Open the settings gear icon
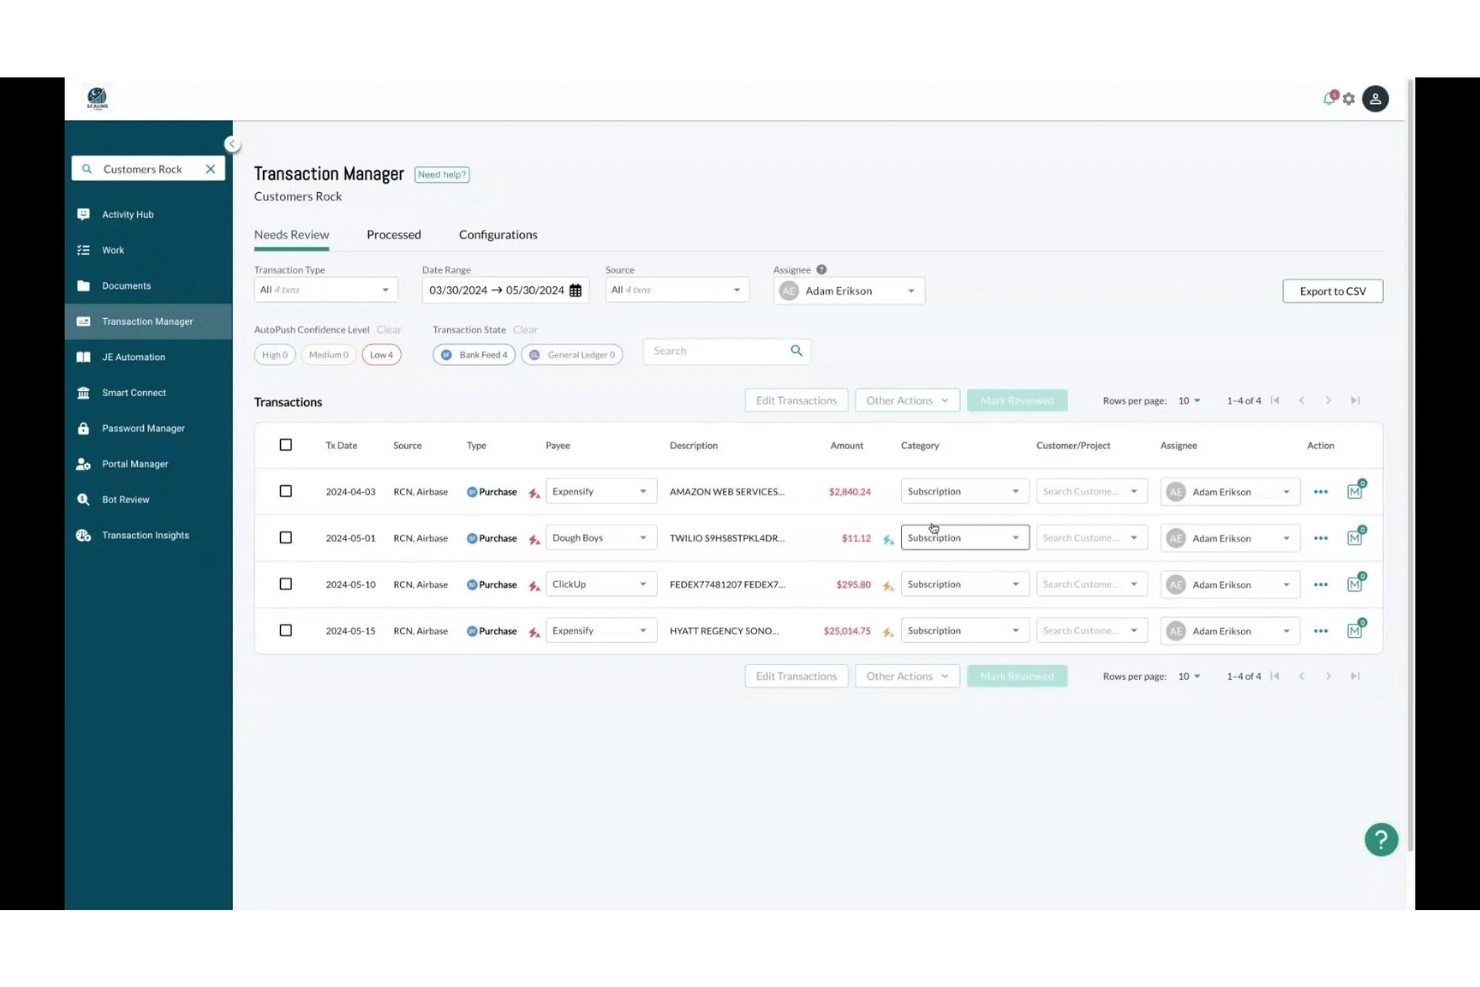Screen dimensions: 1480x987 (x=1348, y=98)
